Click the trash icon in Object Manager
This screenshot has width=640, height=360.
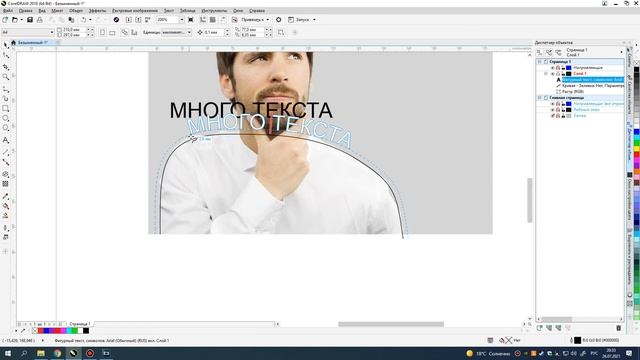click(x=618, y=328)
